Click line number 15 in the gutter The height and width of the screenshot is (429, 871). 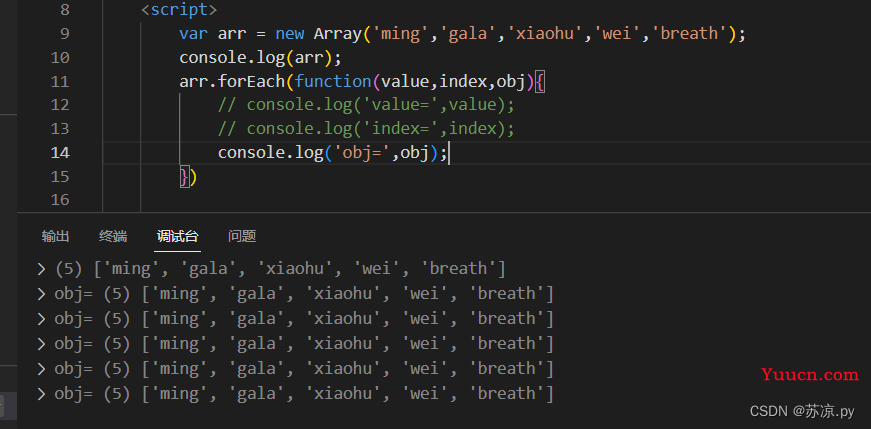60,177
